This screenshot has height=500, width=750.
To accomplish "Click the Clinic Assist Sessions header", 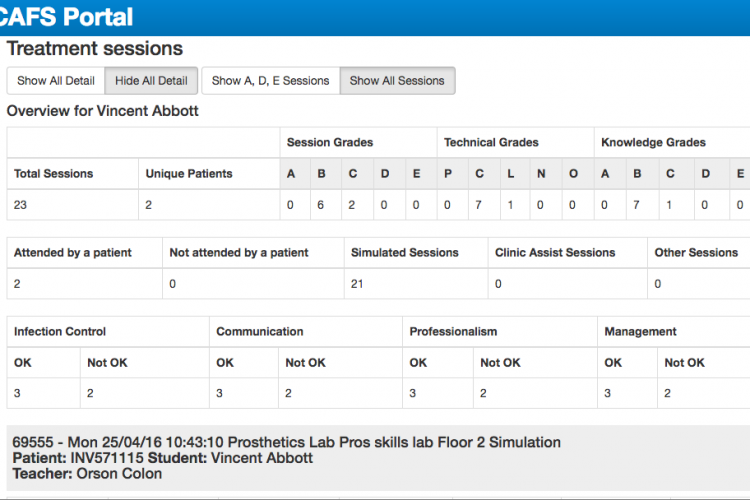I will 555,253.
